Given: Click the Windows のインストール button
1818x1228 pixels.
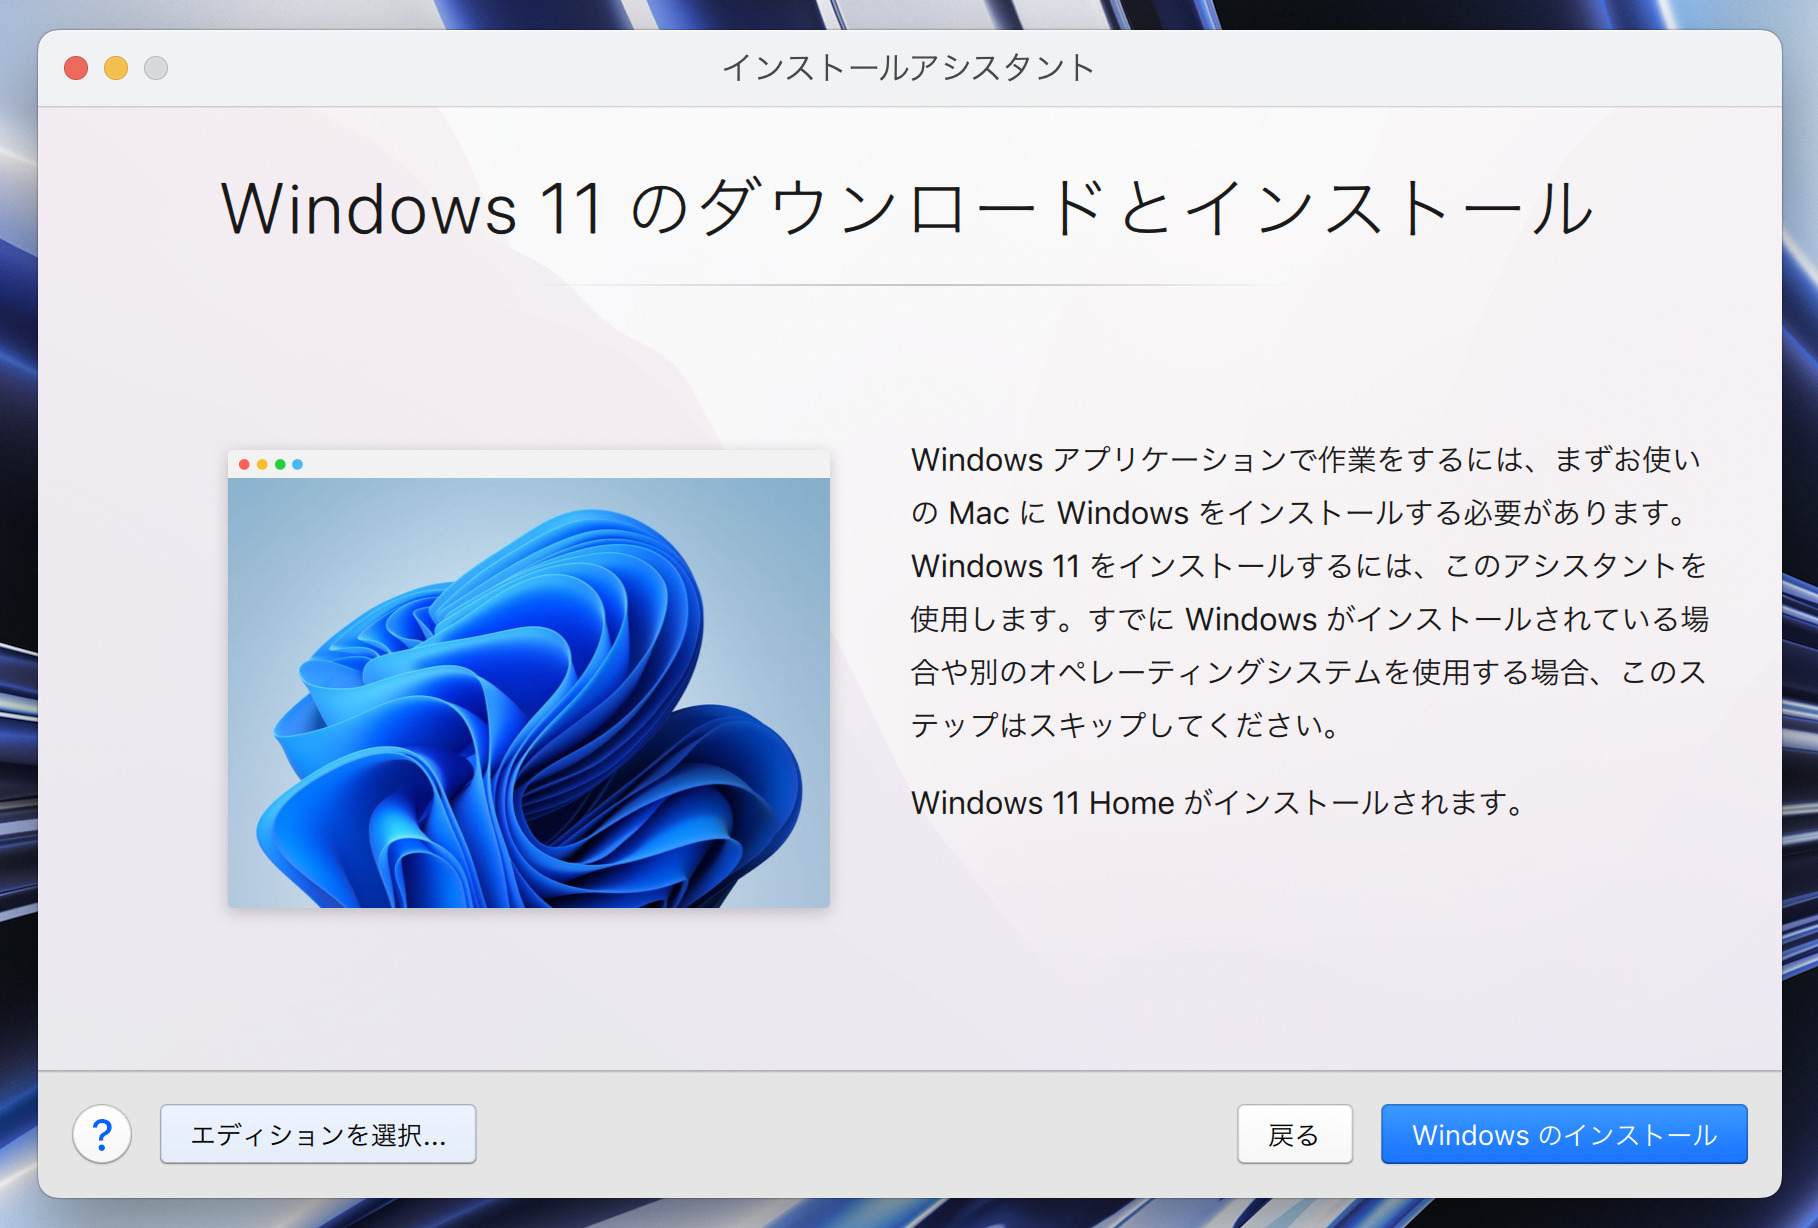Looking at the screenshot, I should point(1563,1134).
